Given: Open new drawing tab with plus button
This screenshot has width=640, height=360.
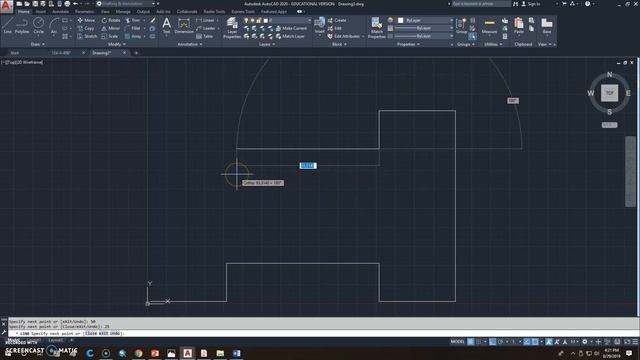Looking at the screenshot, I should (x=136, y=53).
